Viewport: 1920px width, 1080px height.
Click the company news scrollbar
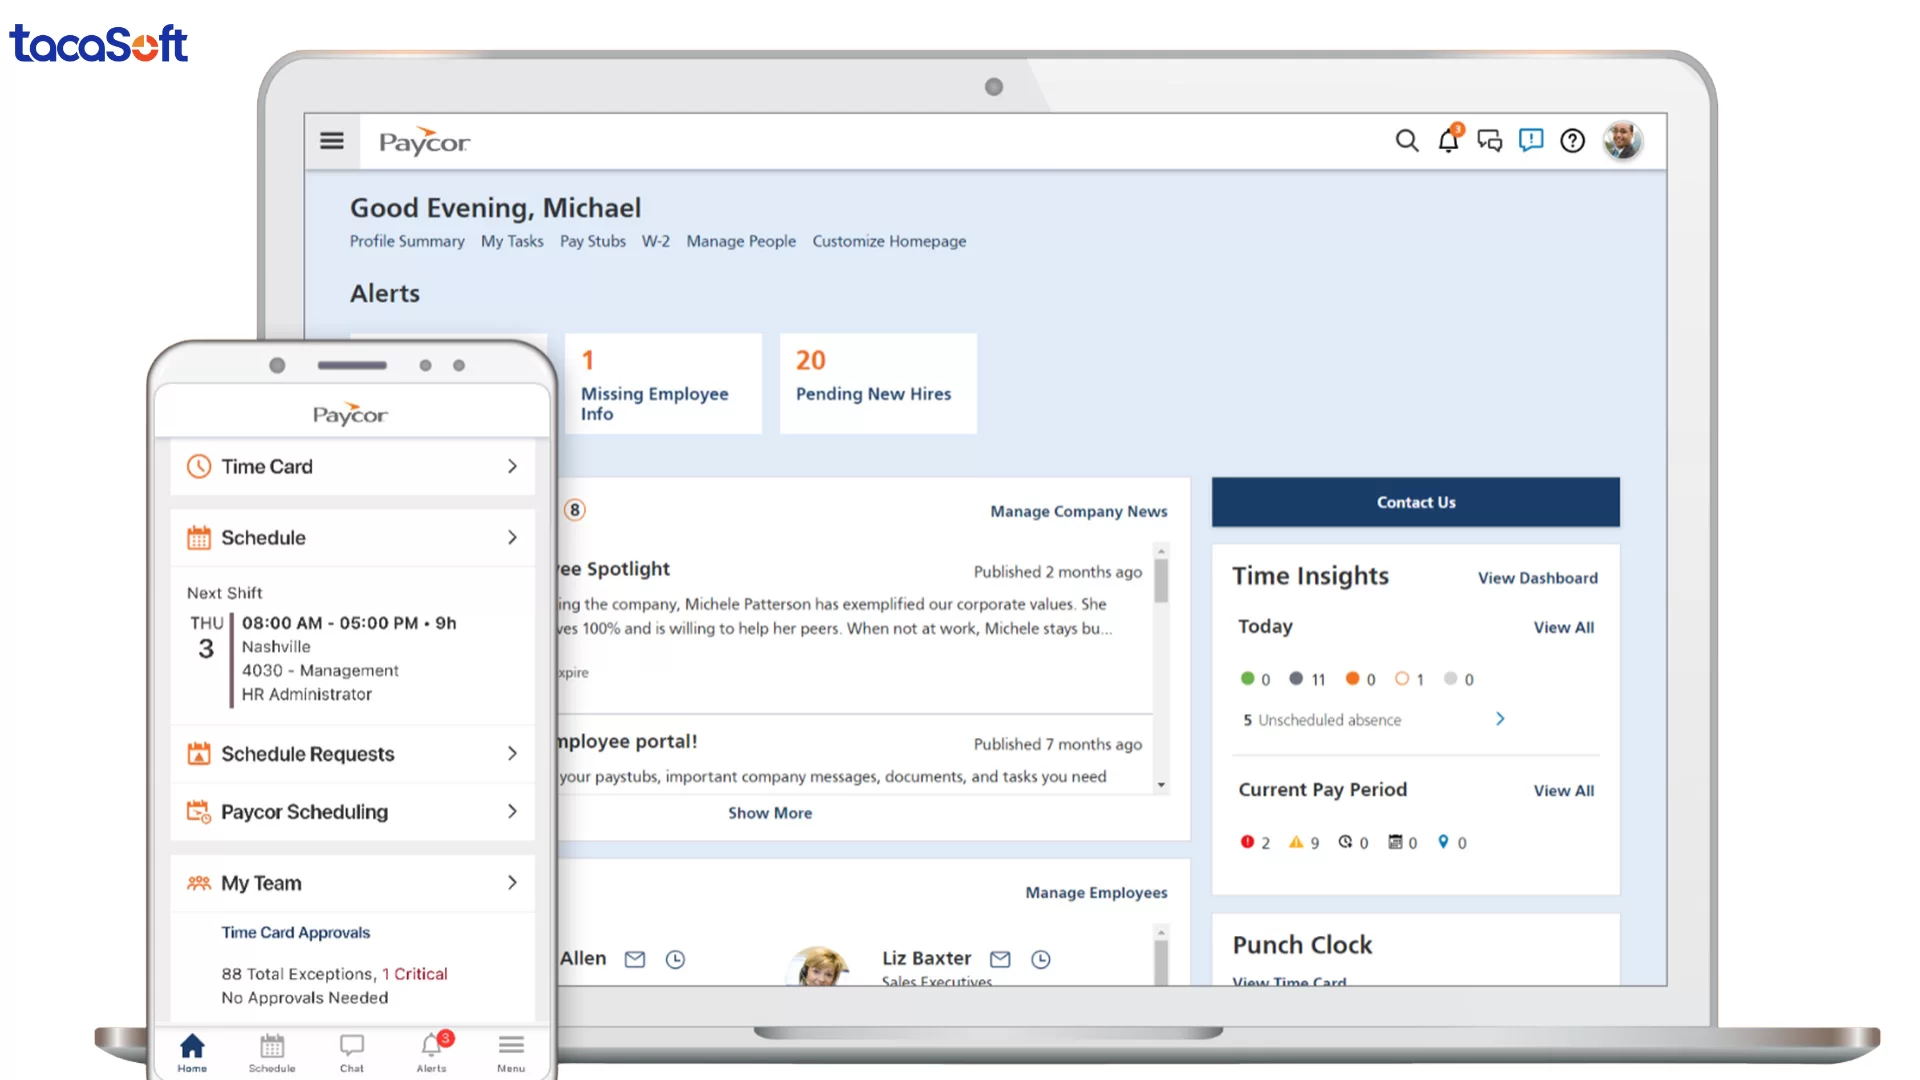[x=1161, y=581]
